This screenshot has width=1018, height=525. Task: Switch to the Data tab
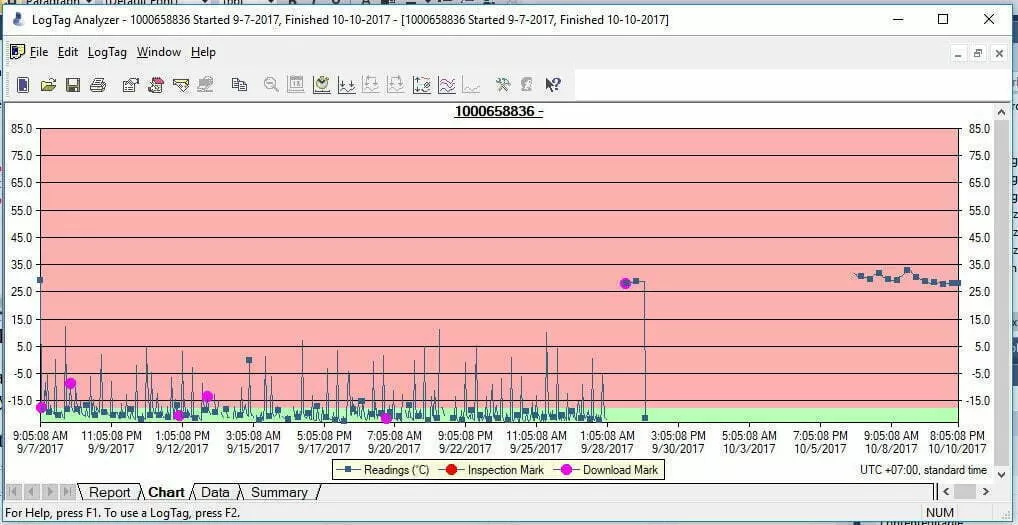[x=215, y=492]
